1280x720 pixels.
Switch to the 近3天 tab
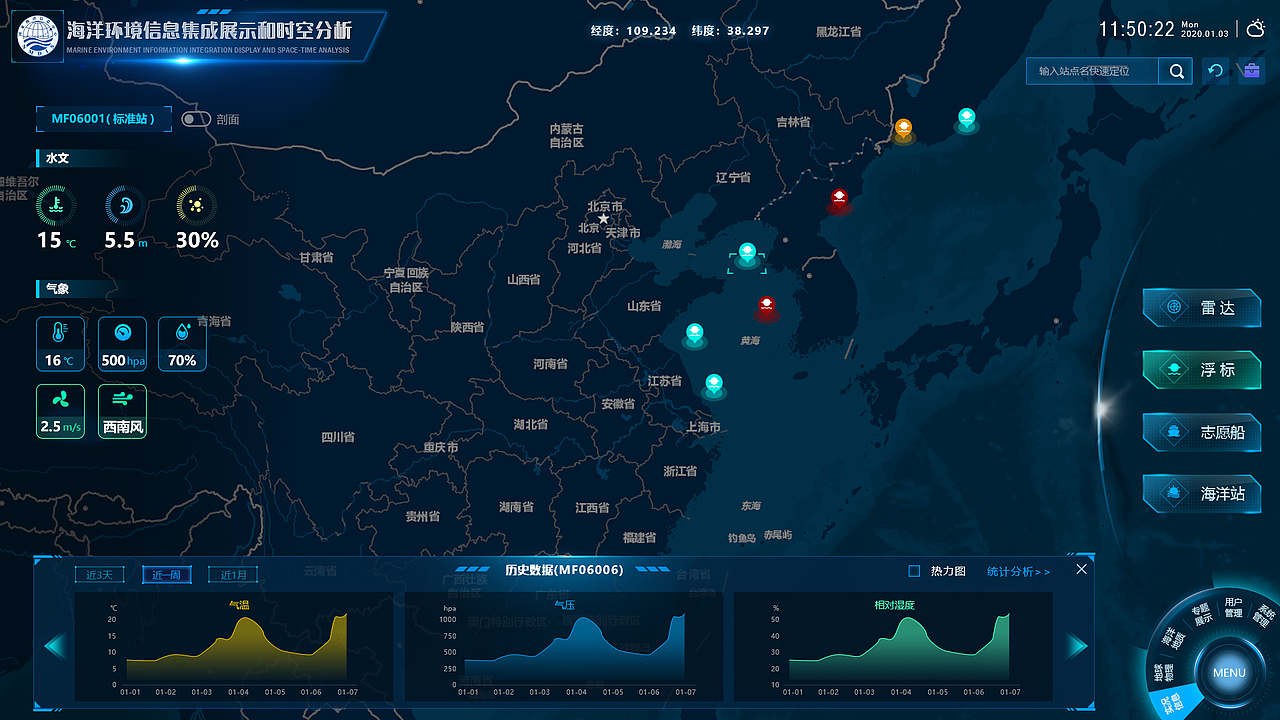click(100, 575)
